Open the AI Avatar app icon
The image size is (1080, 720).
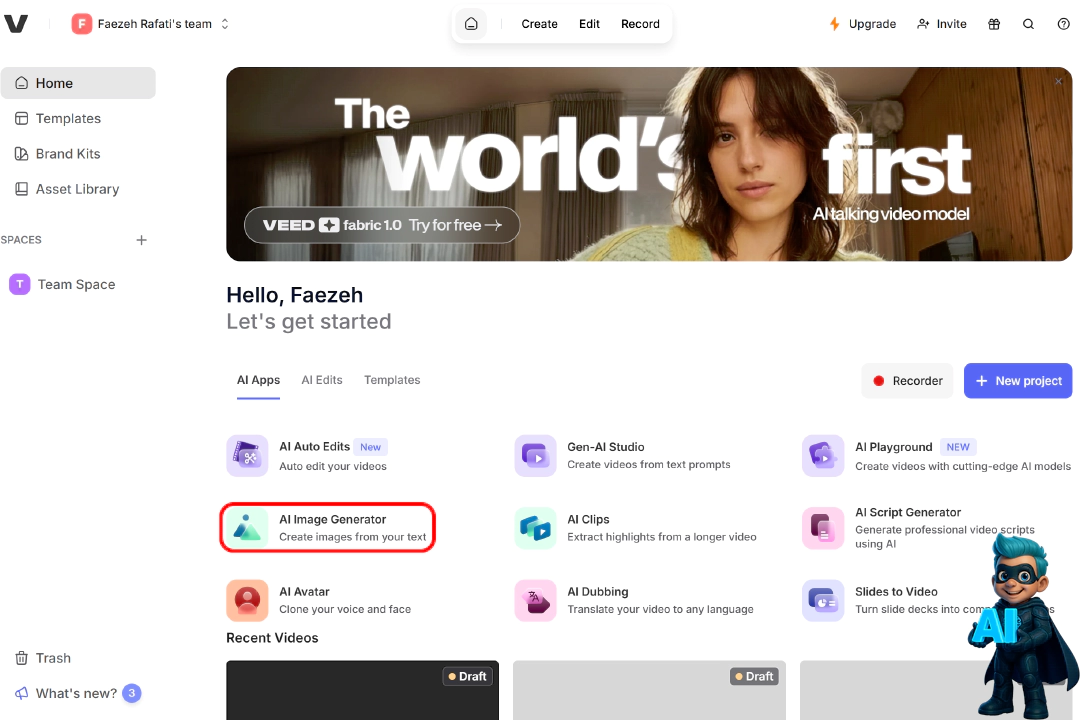coord(247,600)
